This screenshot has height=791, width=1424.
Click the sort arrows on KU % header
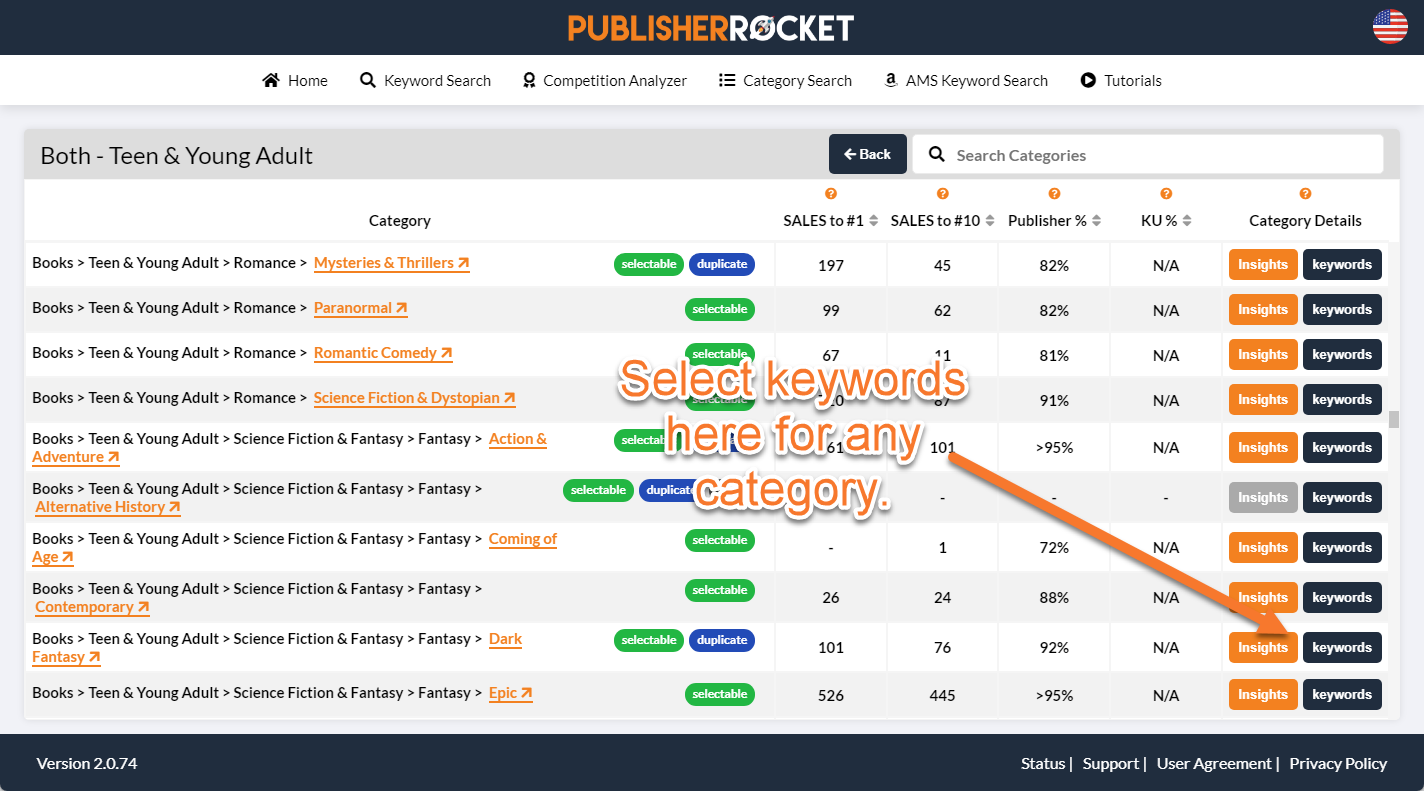[x=1186, y=220]
